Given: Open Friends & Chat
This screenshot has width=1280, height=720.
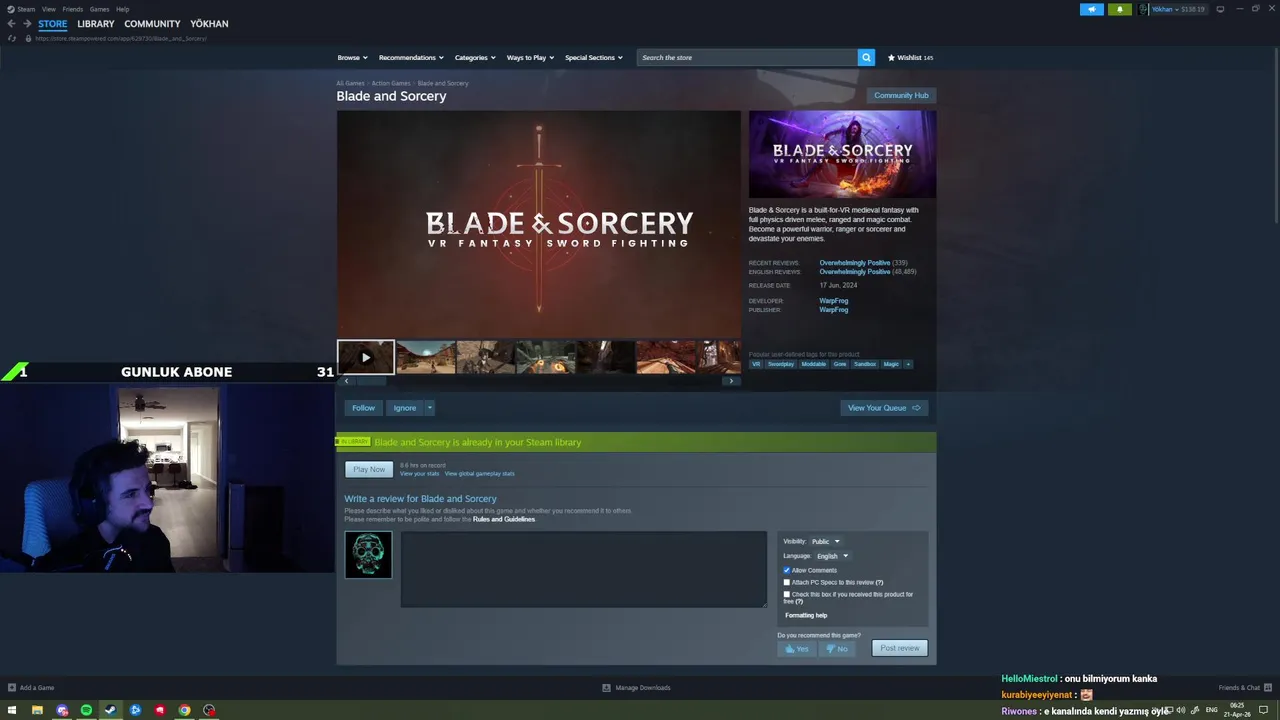Looking at the screenshot, I should pos(1244,687).
